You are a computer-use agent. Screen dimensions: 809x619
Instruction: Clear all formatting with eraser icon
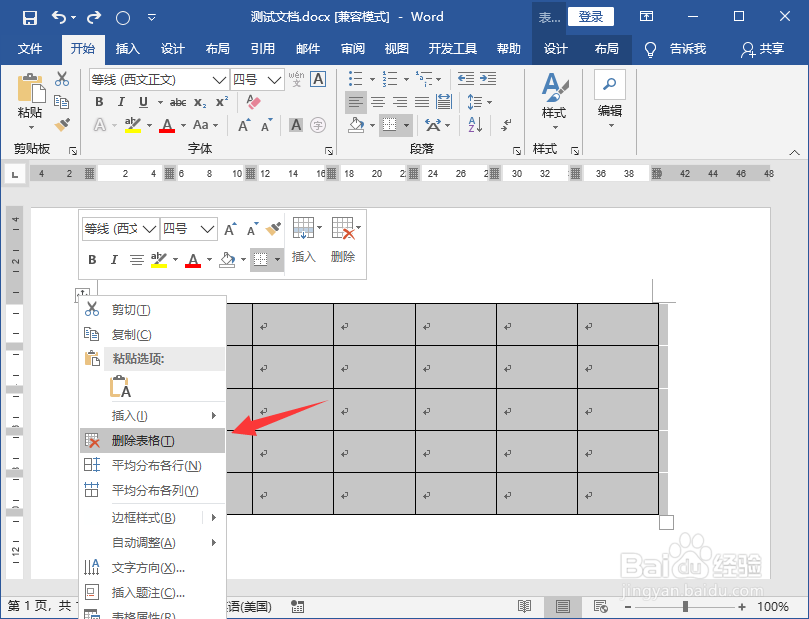(x=253, y=102)
